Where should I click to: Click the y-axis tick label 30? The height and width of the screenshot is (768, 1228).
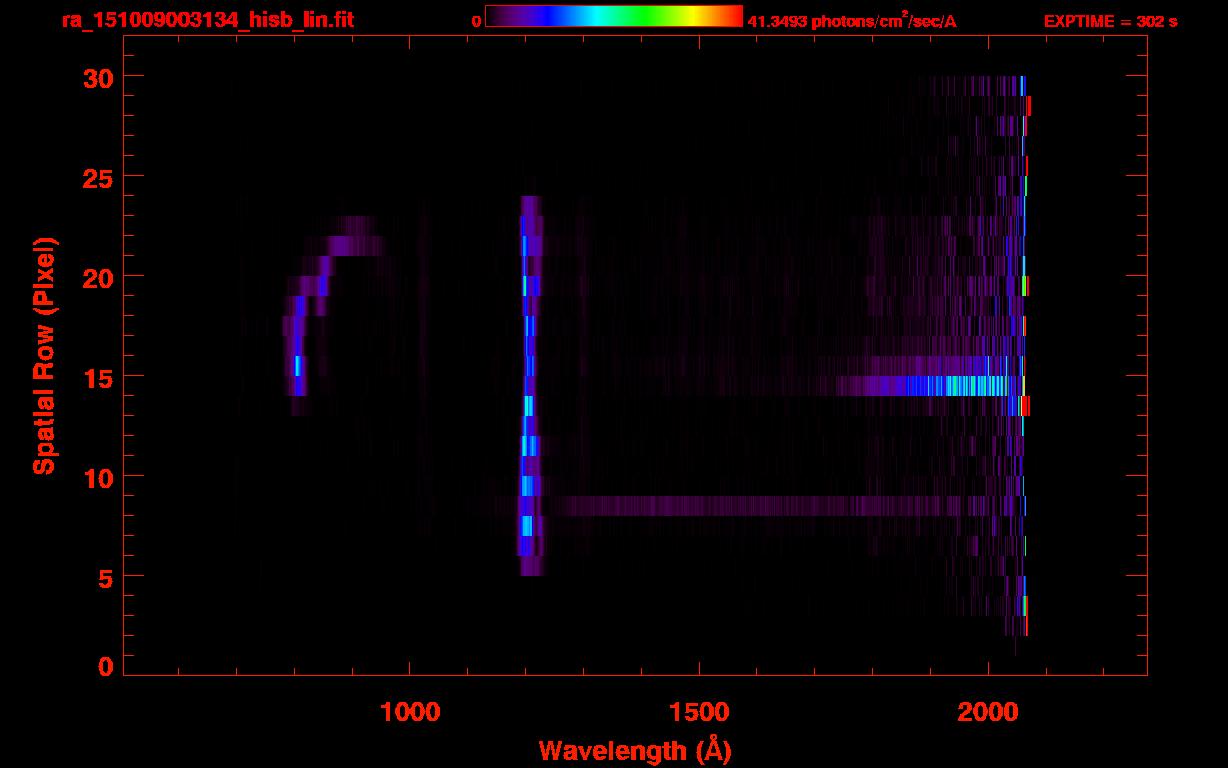97,77
